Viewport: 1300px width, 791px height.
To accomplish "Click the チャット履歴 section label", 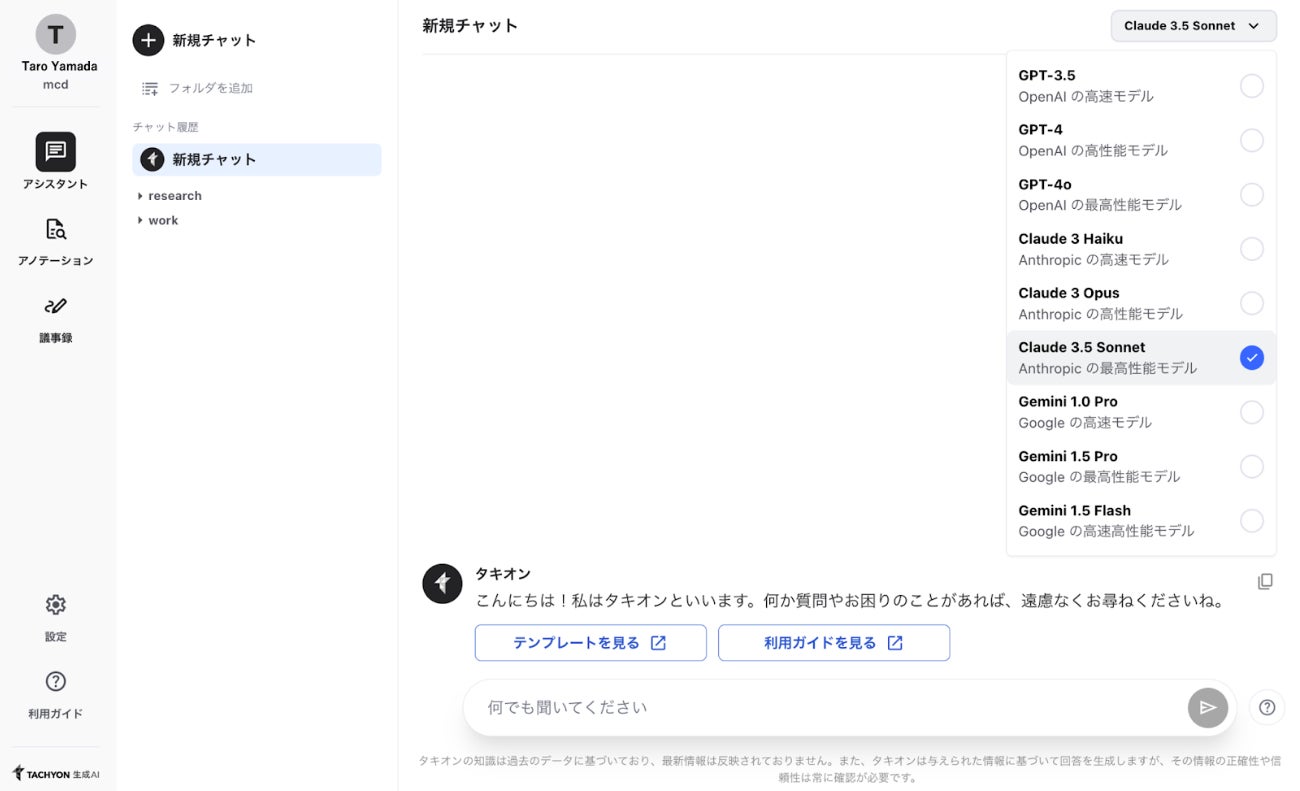I will click(x=166, y=127).
